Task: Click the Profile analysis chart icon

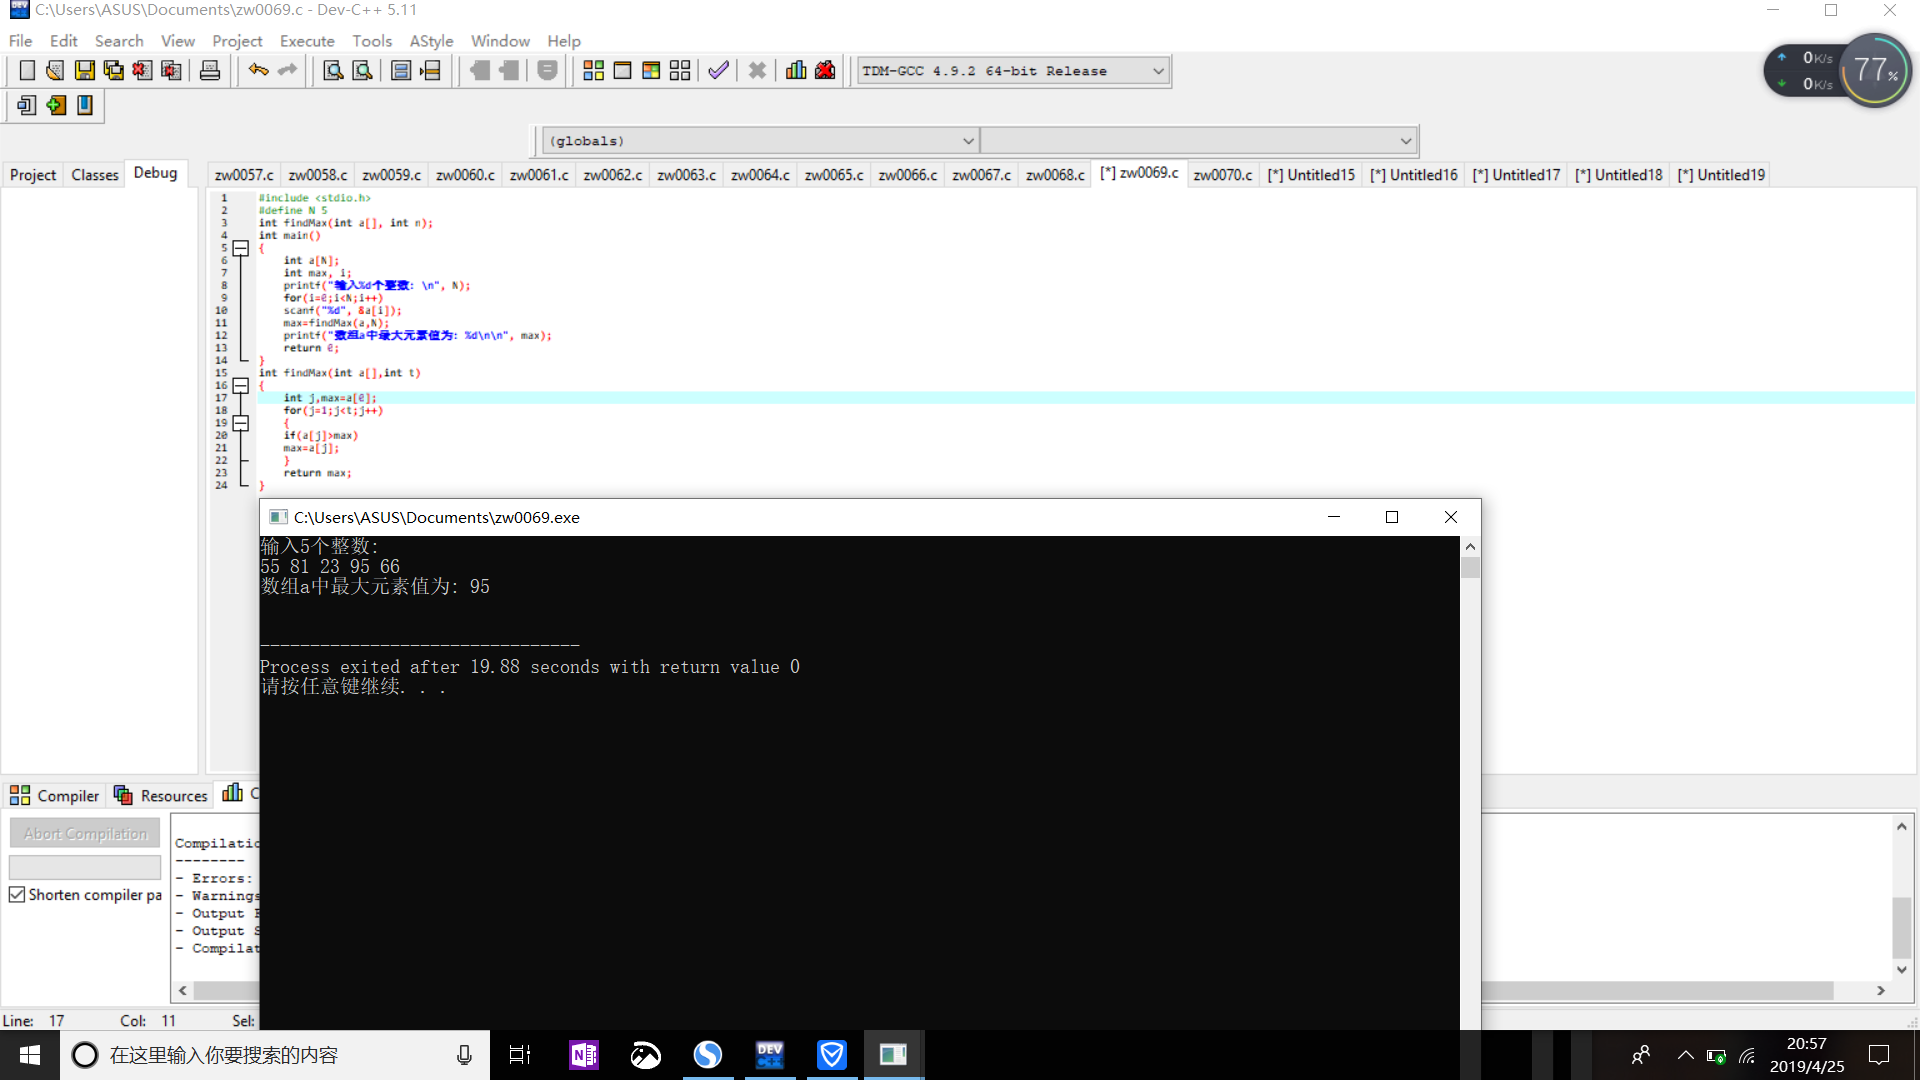Action: (796, 71)
